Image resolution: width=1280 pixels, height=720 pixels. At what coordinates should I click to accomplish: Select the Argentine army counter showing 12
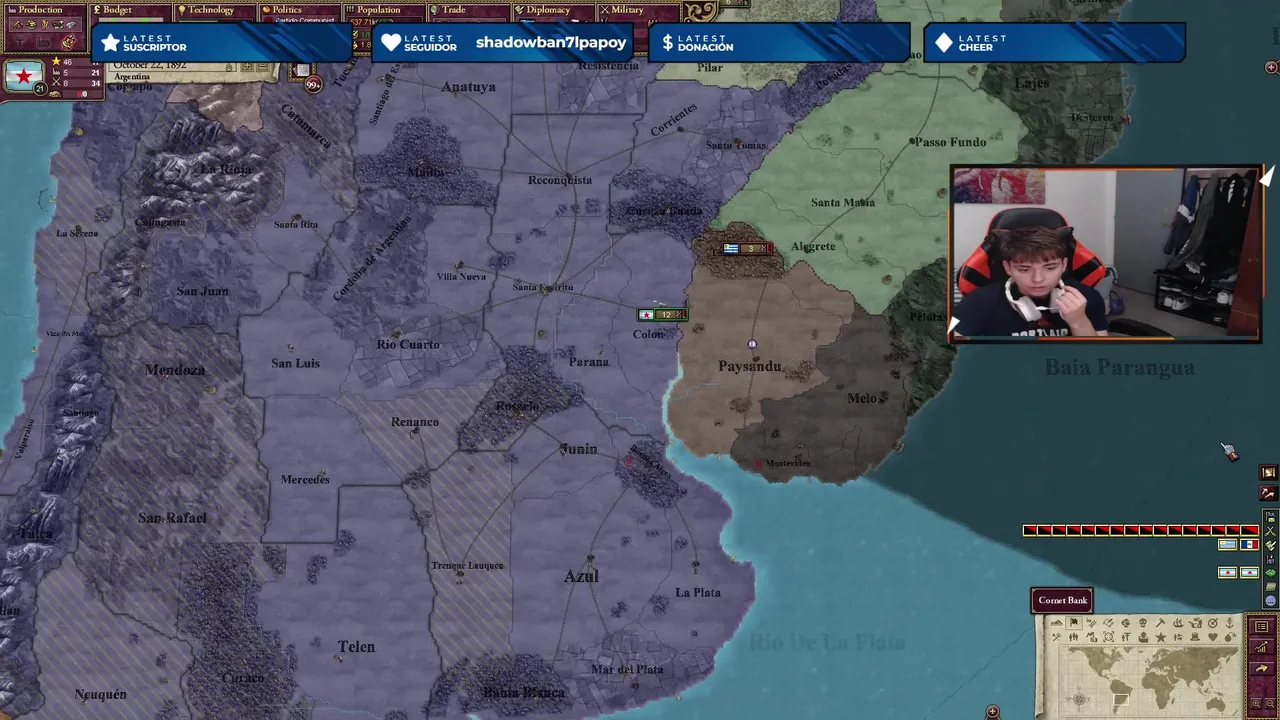click(x=662, y=315)
